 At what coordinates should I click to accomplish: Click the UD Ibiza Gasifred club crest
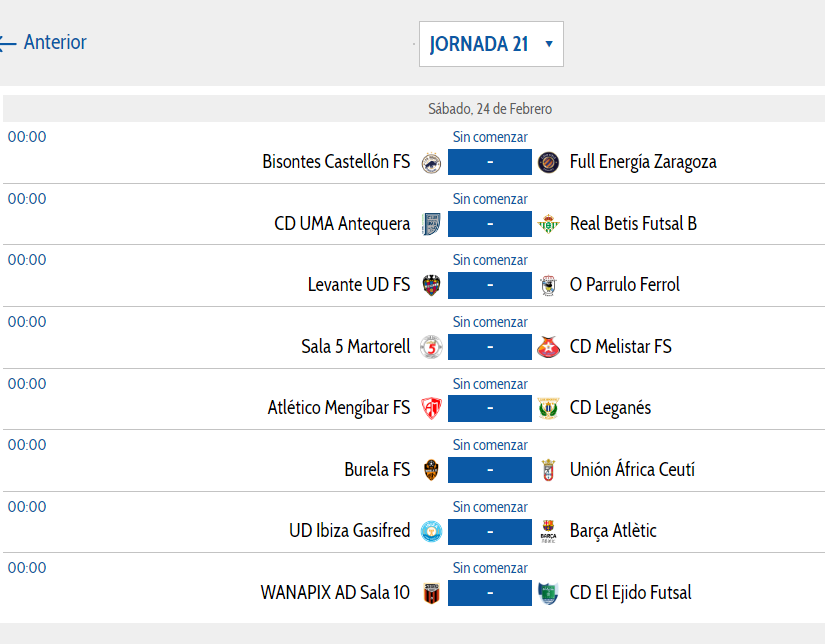pos(431,531)
